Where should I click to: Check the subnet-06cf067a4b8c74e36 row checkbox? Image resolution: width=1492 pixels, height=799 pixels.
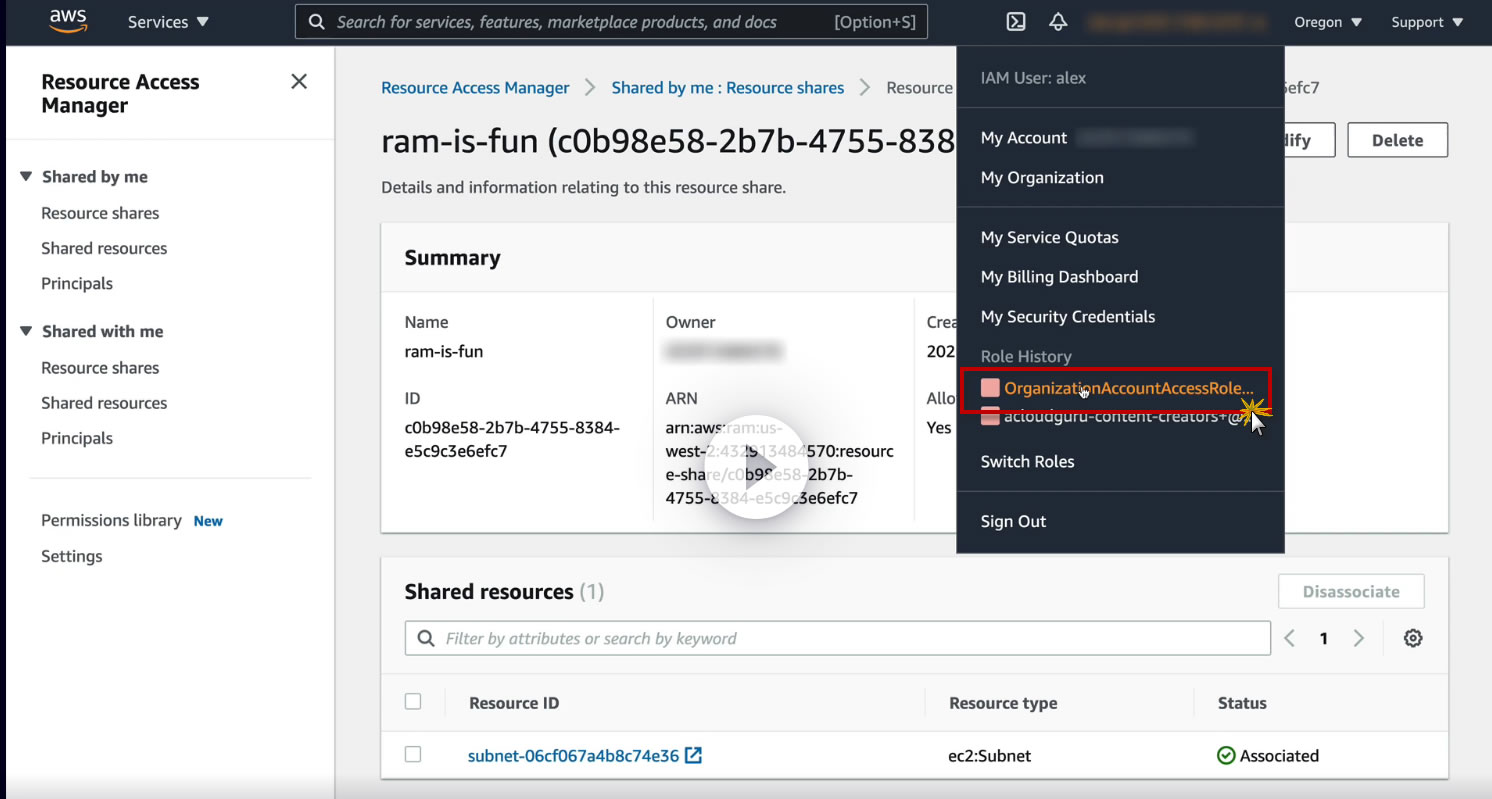(x=413, y=755)
